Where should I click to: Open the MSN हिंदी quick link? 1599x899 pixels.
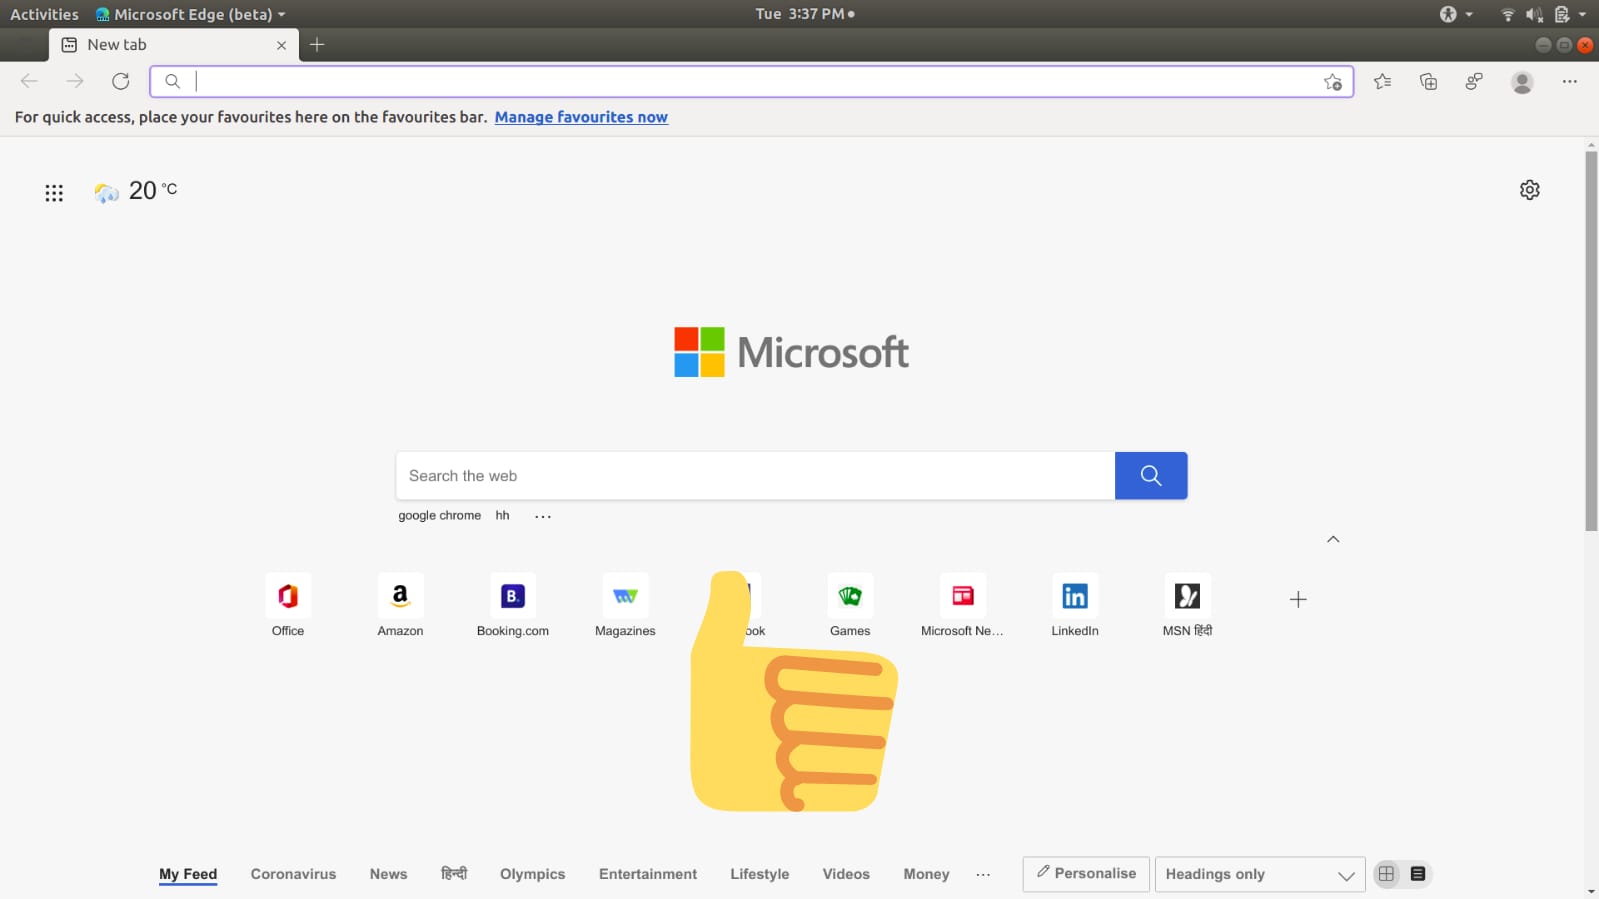[x=1187, y=606]
